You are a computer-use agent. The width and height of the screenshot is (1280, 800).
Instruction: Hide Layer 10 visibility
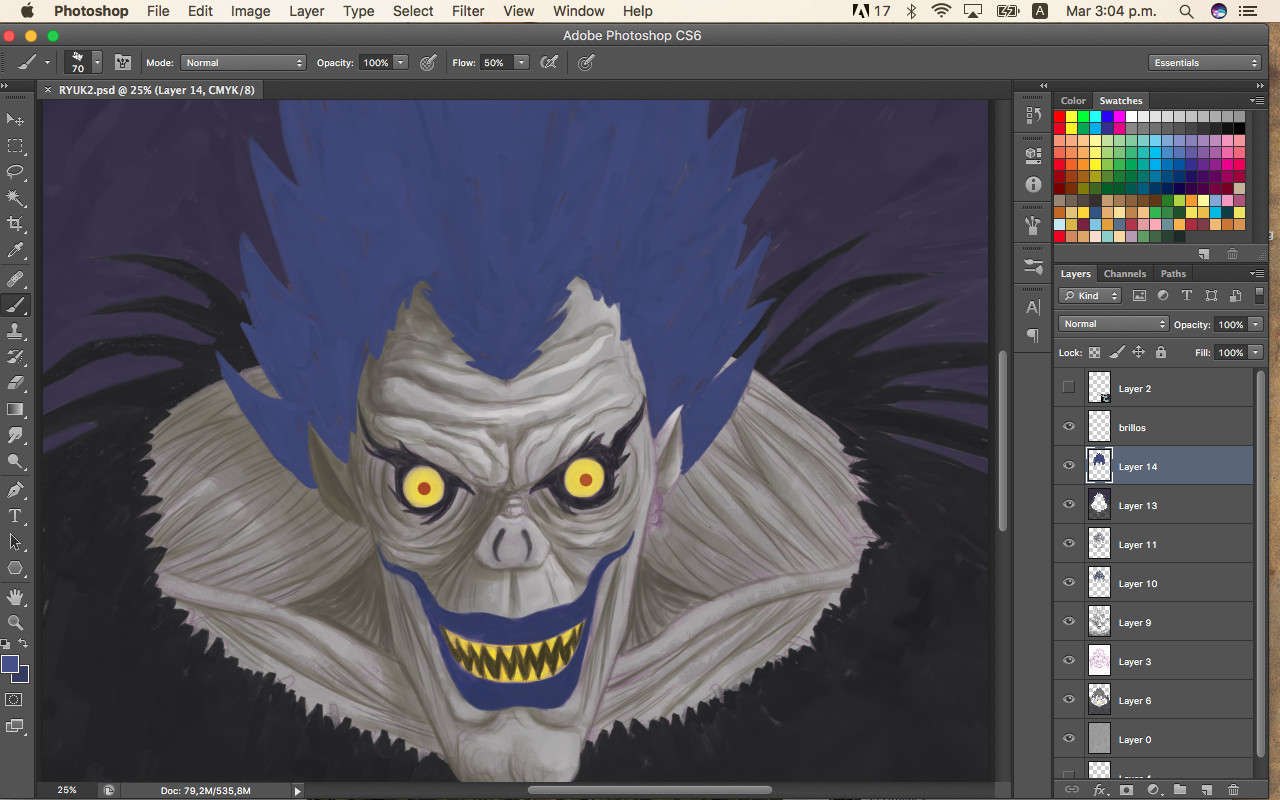1069,583
